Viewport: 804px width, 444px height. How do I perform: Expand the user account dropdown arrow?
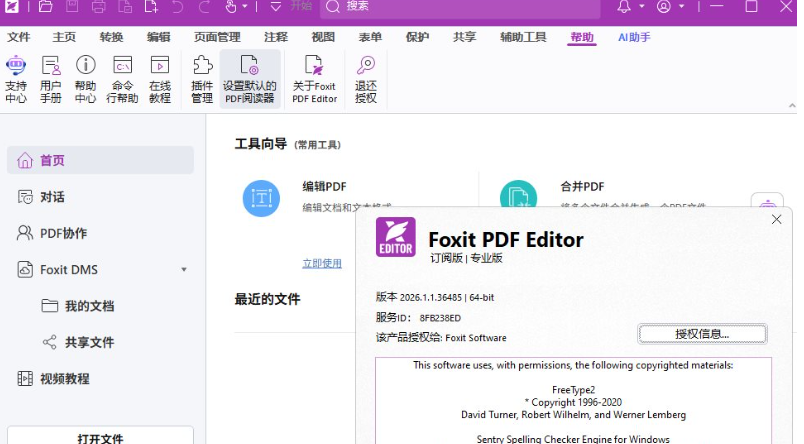pyautogui.click(x=681, y=7)
